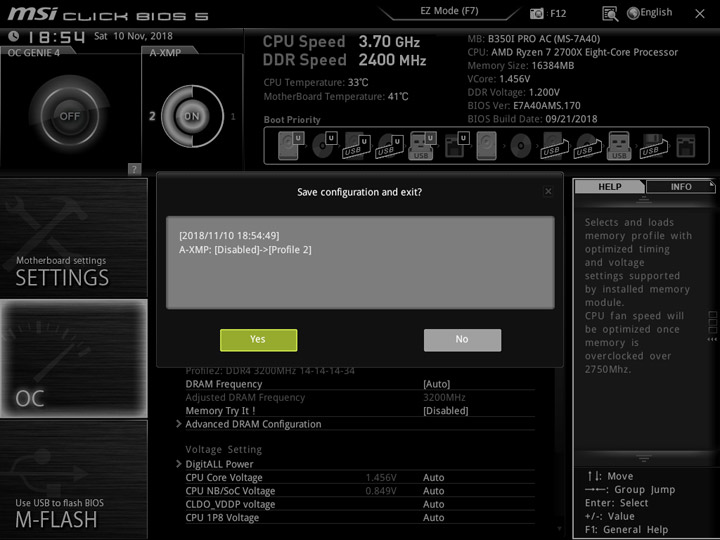Edit the CPU Core Voltage Auto value
Viewport: 720px width, 540px height.
tap(433, 478)
